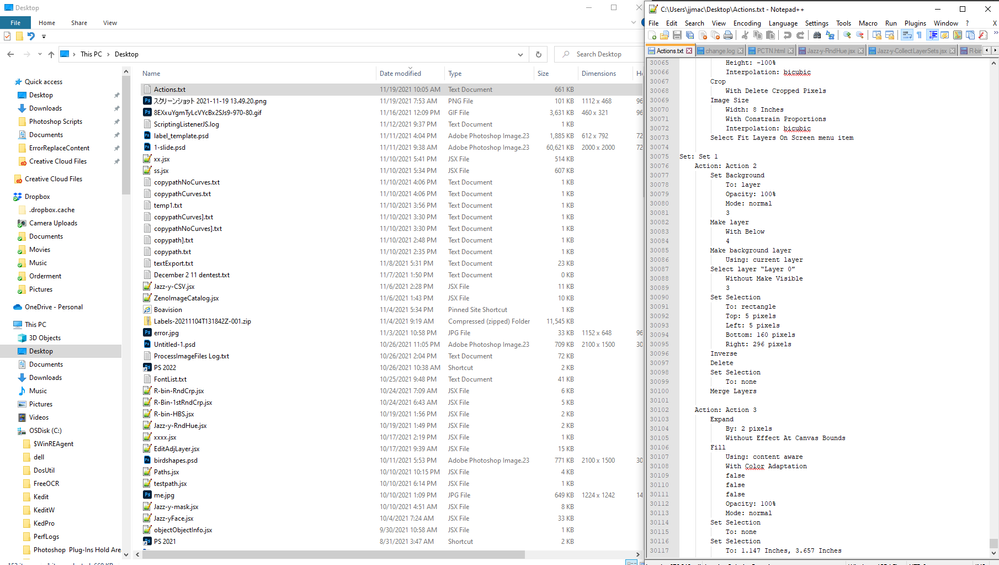Close the Actions.txt tab in Notepad++

point(689,50)
